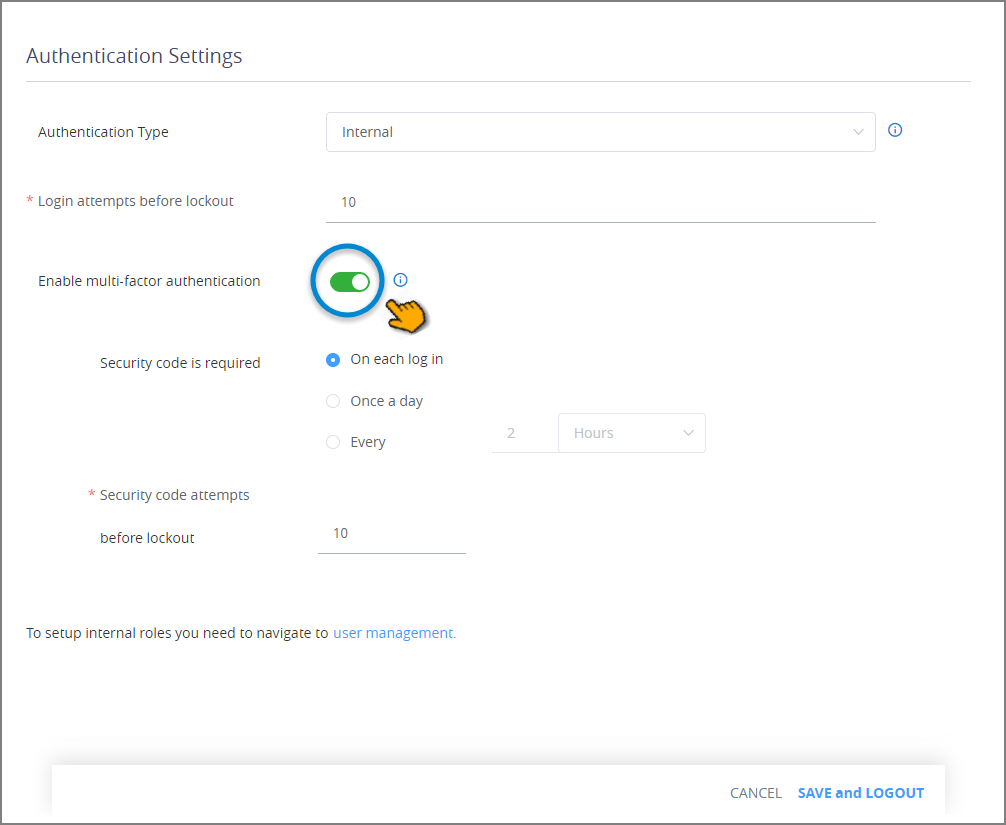Click the Security code is required label
This screenshot has height=825, width=1006.
[x=180, y=363]
